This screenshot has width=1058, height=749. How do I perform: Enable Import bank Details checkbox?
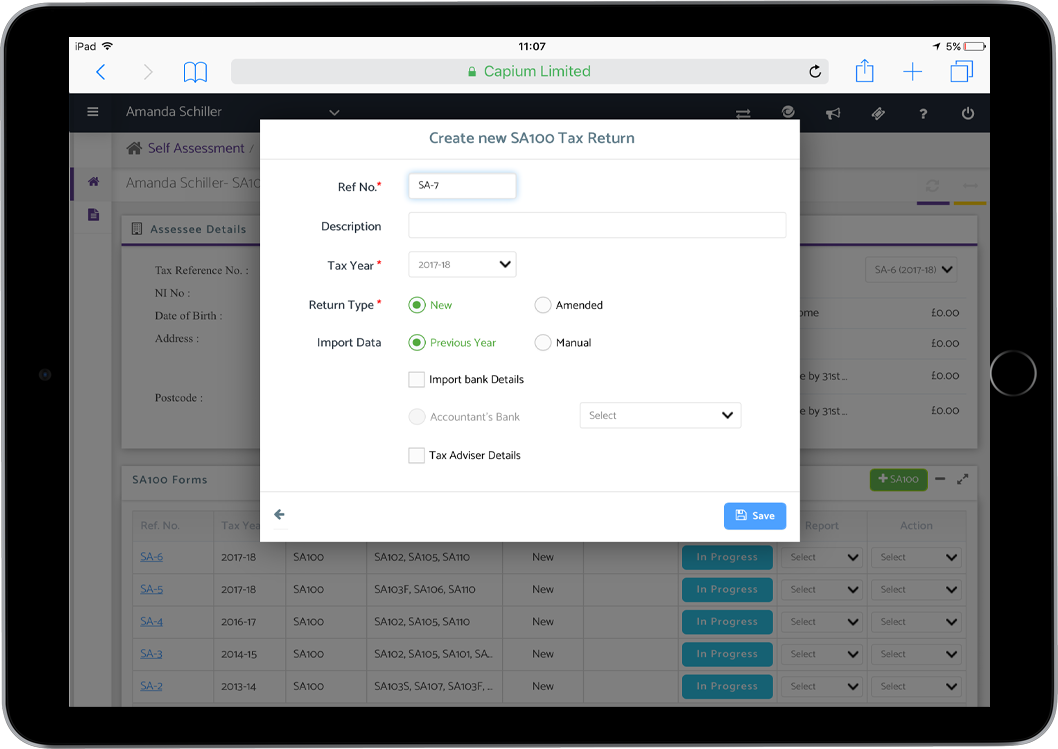[x=417, y=380]
